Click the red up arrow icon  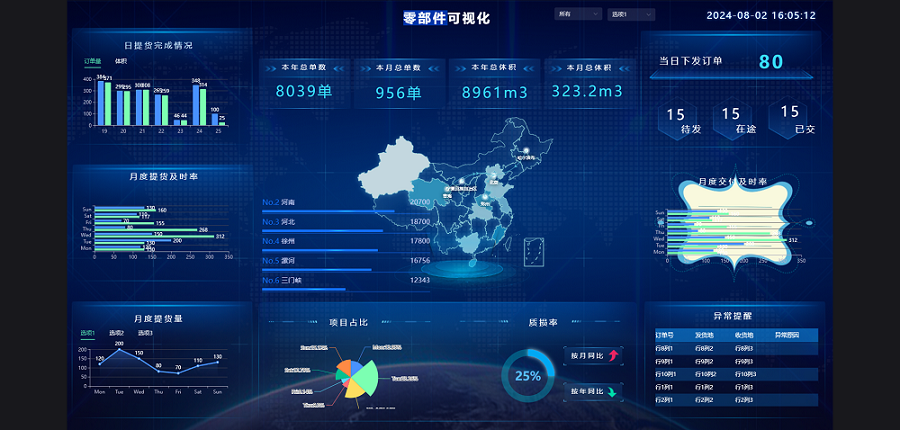pyautogui.click(x=613, y=355)
